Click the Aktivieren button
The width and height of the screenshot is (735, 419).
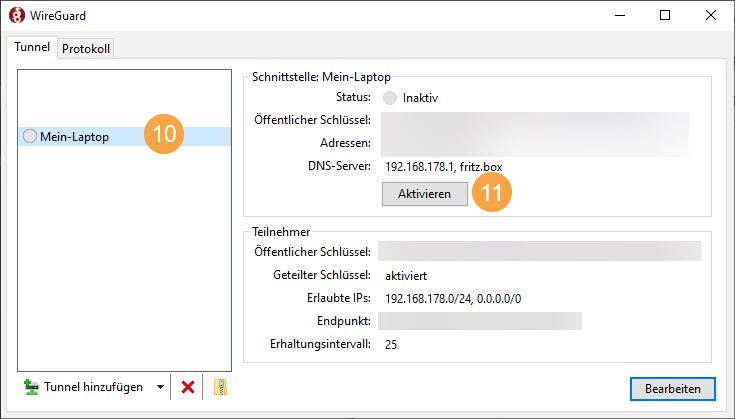coord(425,194)
